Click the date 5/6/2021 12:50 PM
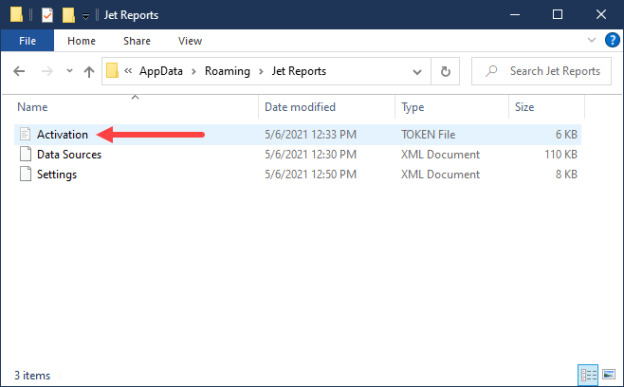Screen dimensions: 624x387 tap(310, 174)
